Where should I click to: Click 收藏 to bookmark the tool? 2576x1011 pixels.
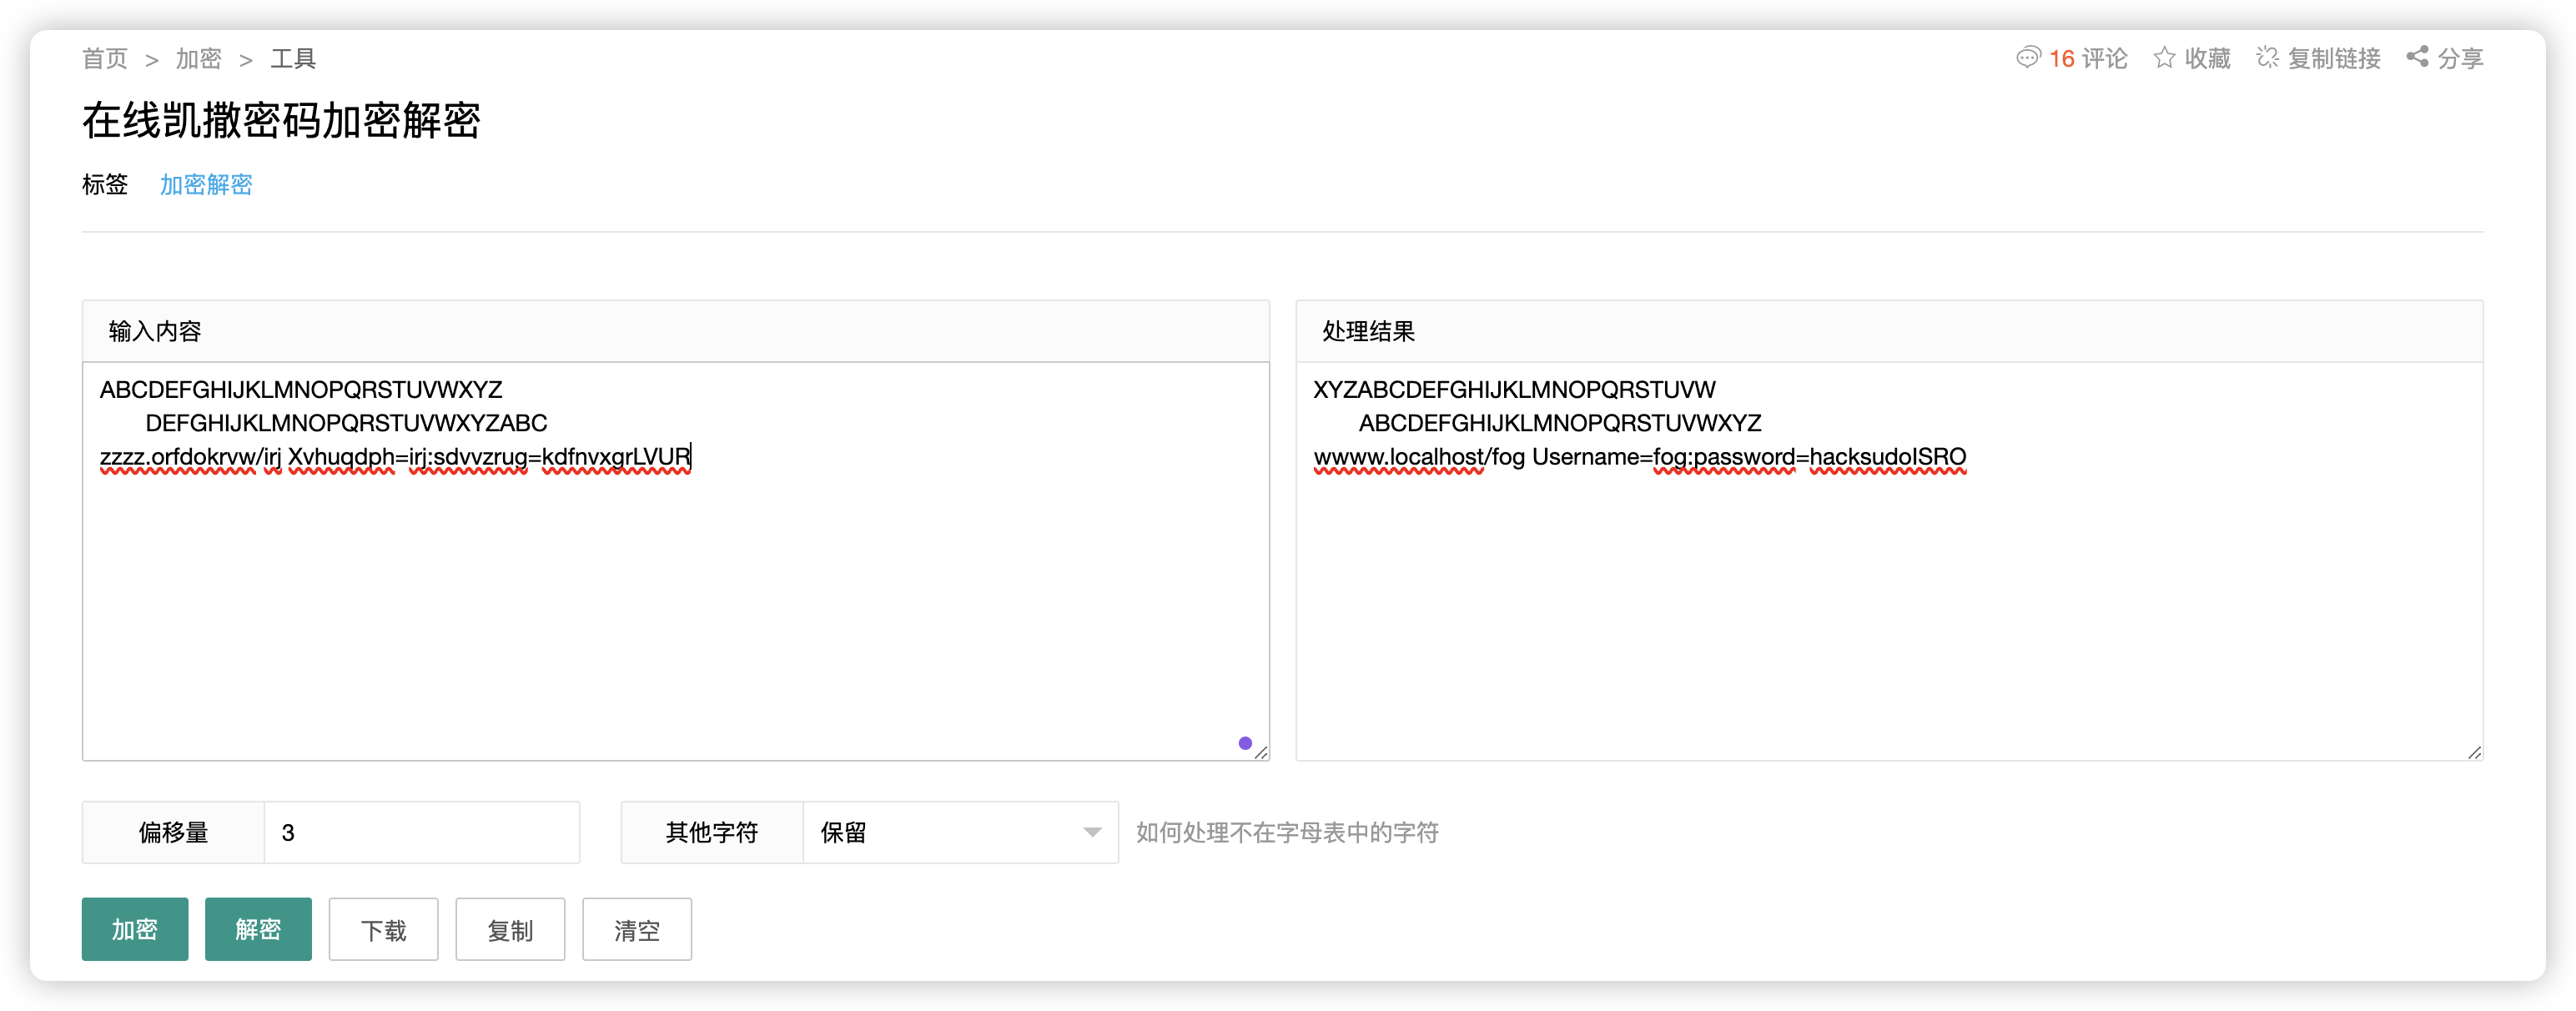2207,59
